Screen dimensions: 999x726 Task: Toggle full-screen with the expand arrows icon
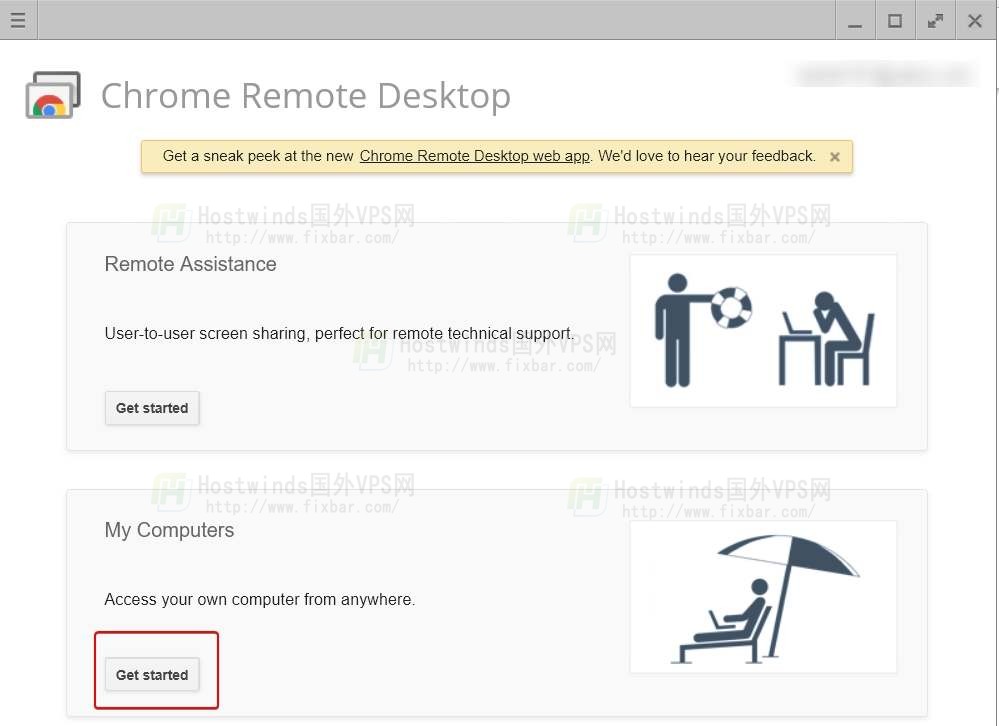coord(935,20)
